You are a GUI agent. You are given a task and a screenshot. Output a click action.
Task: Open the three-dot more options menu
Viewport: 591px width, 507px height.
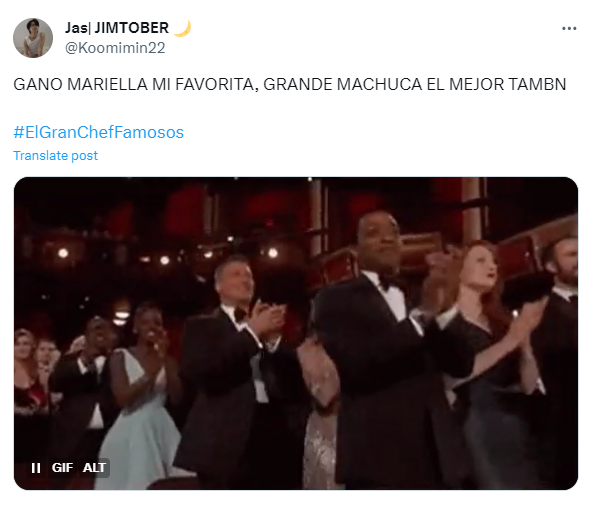tap(569, 28)
